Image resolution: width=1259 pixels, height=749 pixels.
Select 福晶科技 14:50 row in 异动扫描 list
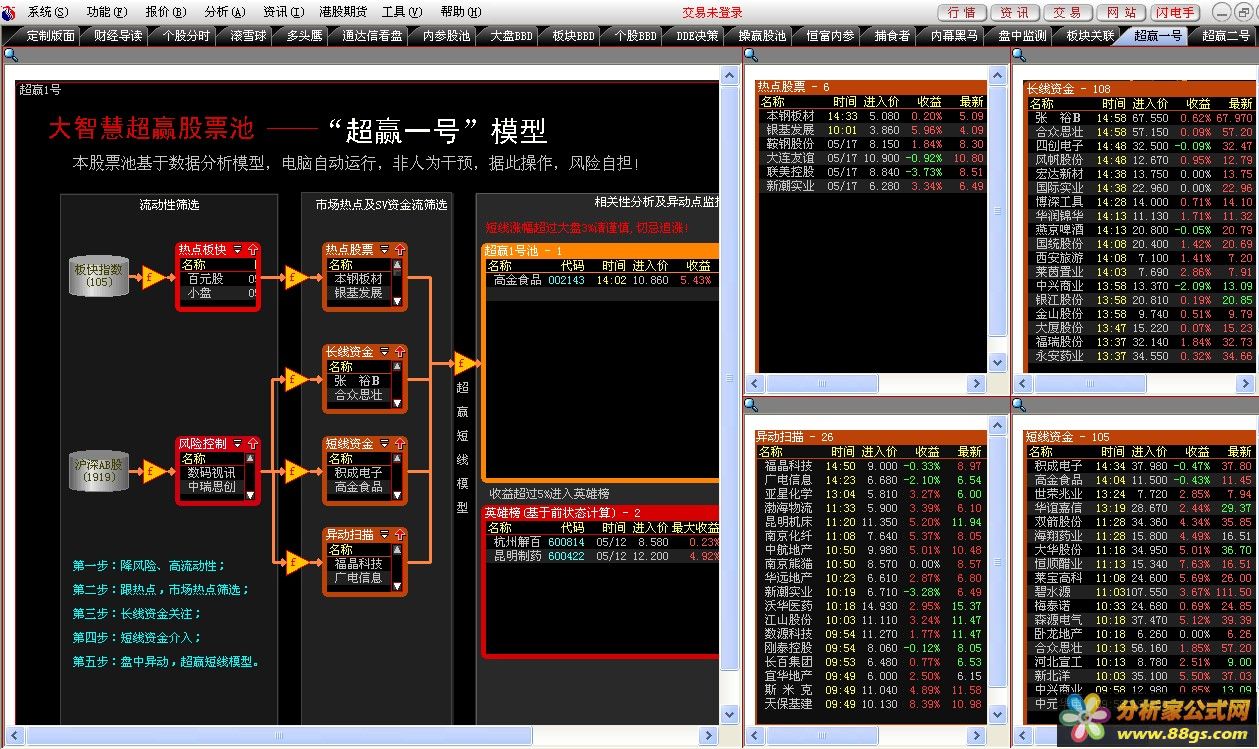872,466
